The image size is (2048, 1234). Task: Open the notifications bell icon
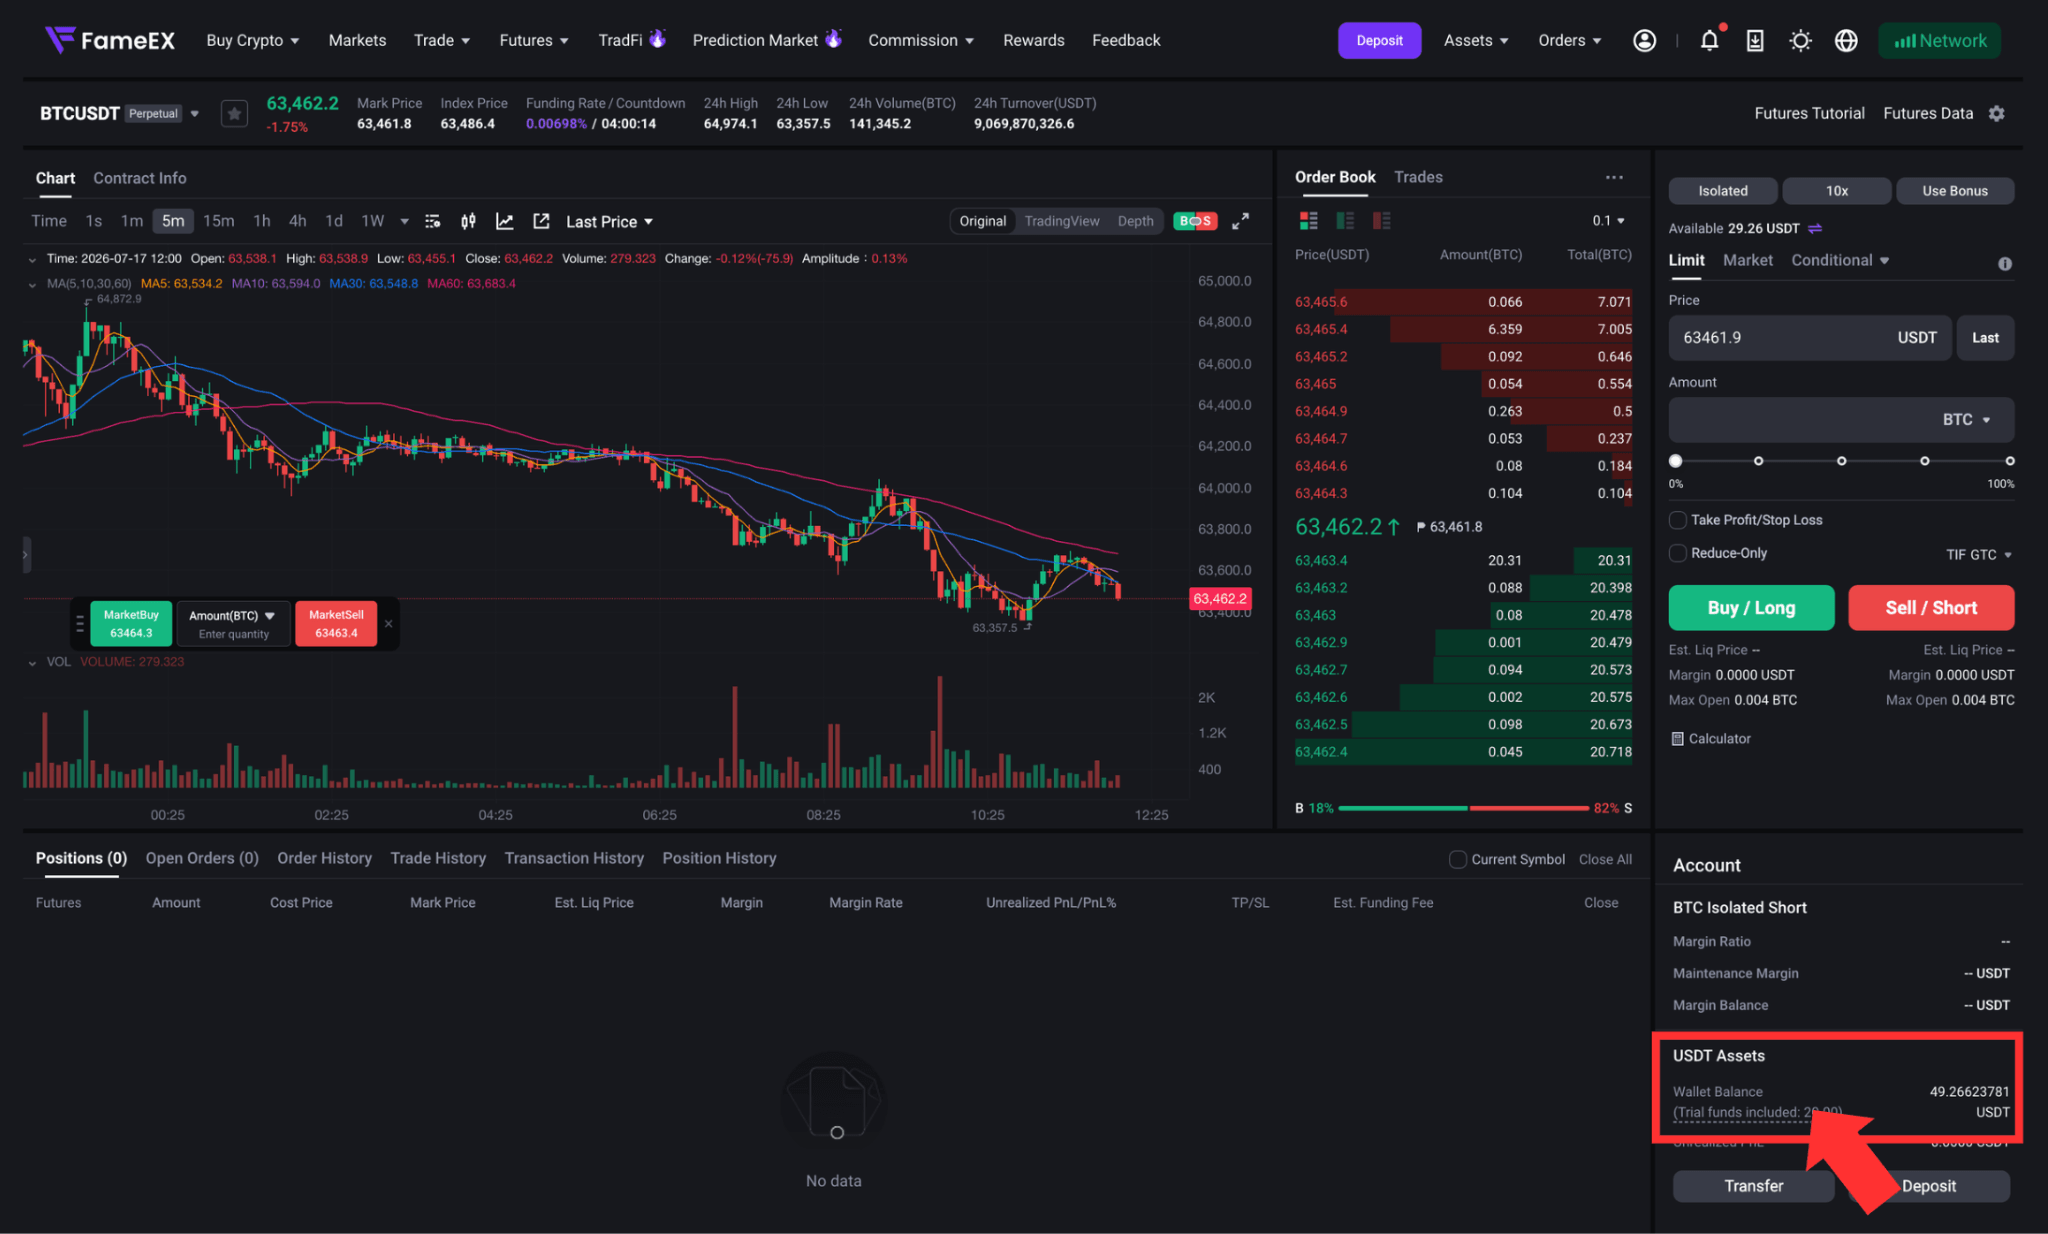1709,41
